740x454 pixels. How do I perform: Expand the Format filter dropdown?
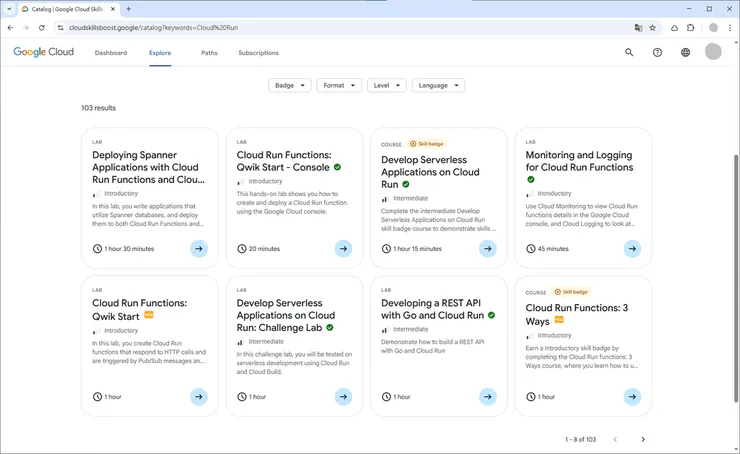coord(339,85)
